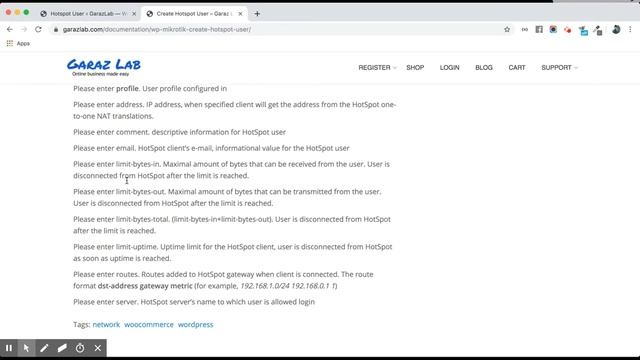The width and height of the screenshot is (640, 360).
Task: Click the browser forward arrow
Action: pyautogui.click(x=24, y=29)
